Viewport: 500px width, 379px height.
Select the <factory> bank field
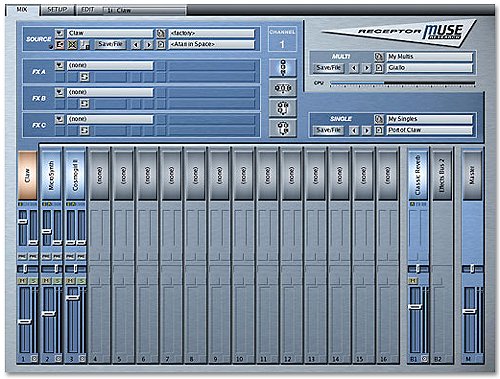pyautogui.click(x=212, y=33)
